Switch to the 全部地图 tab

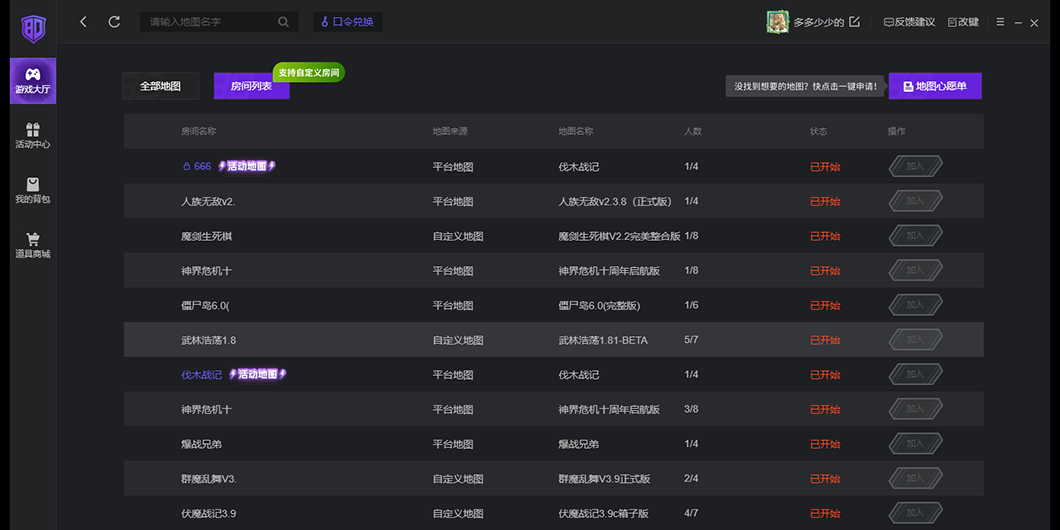coord(160,86)
